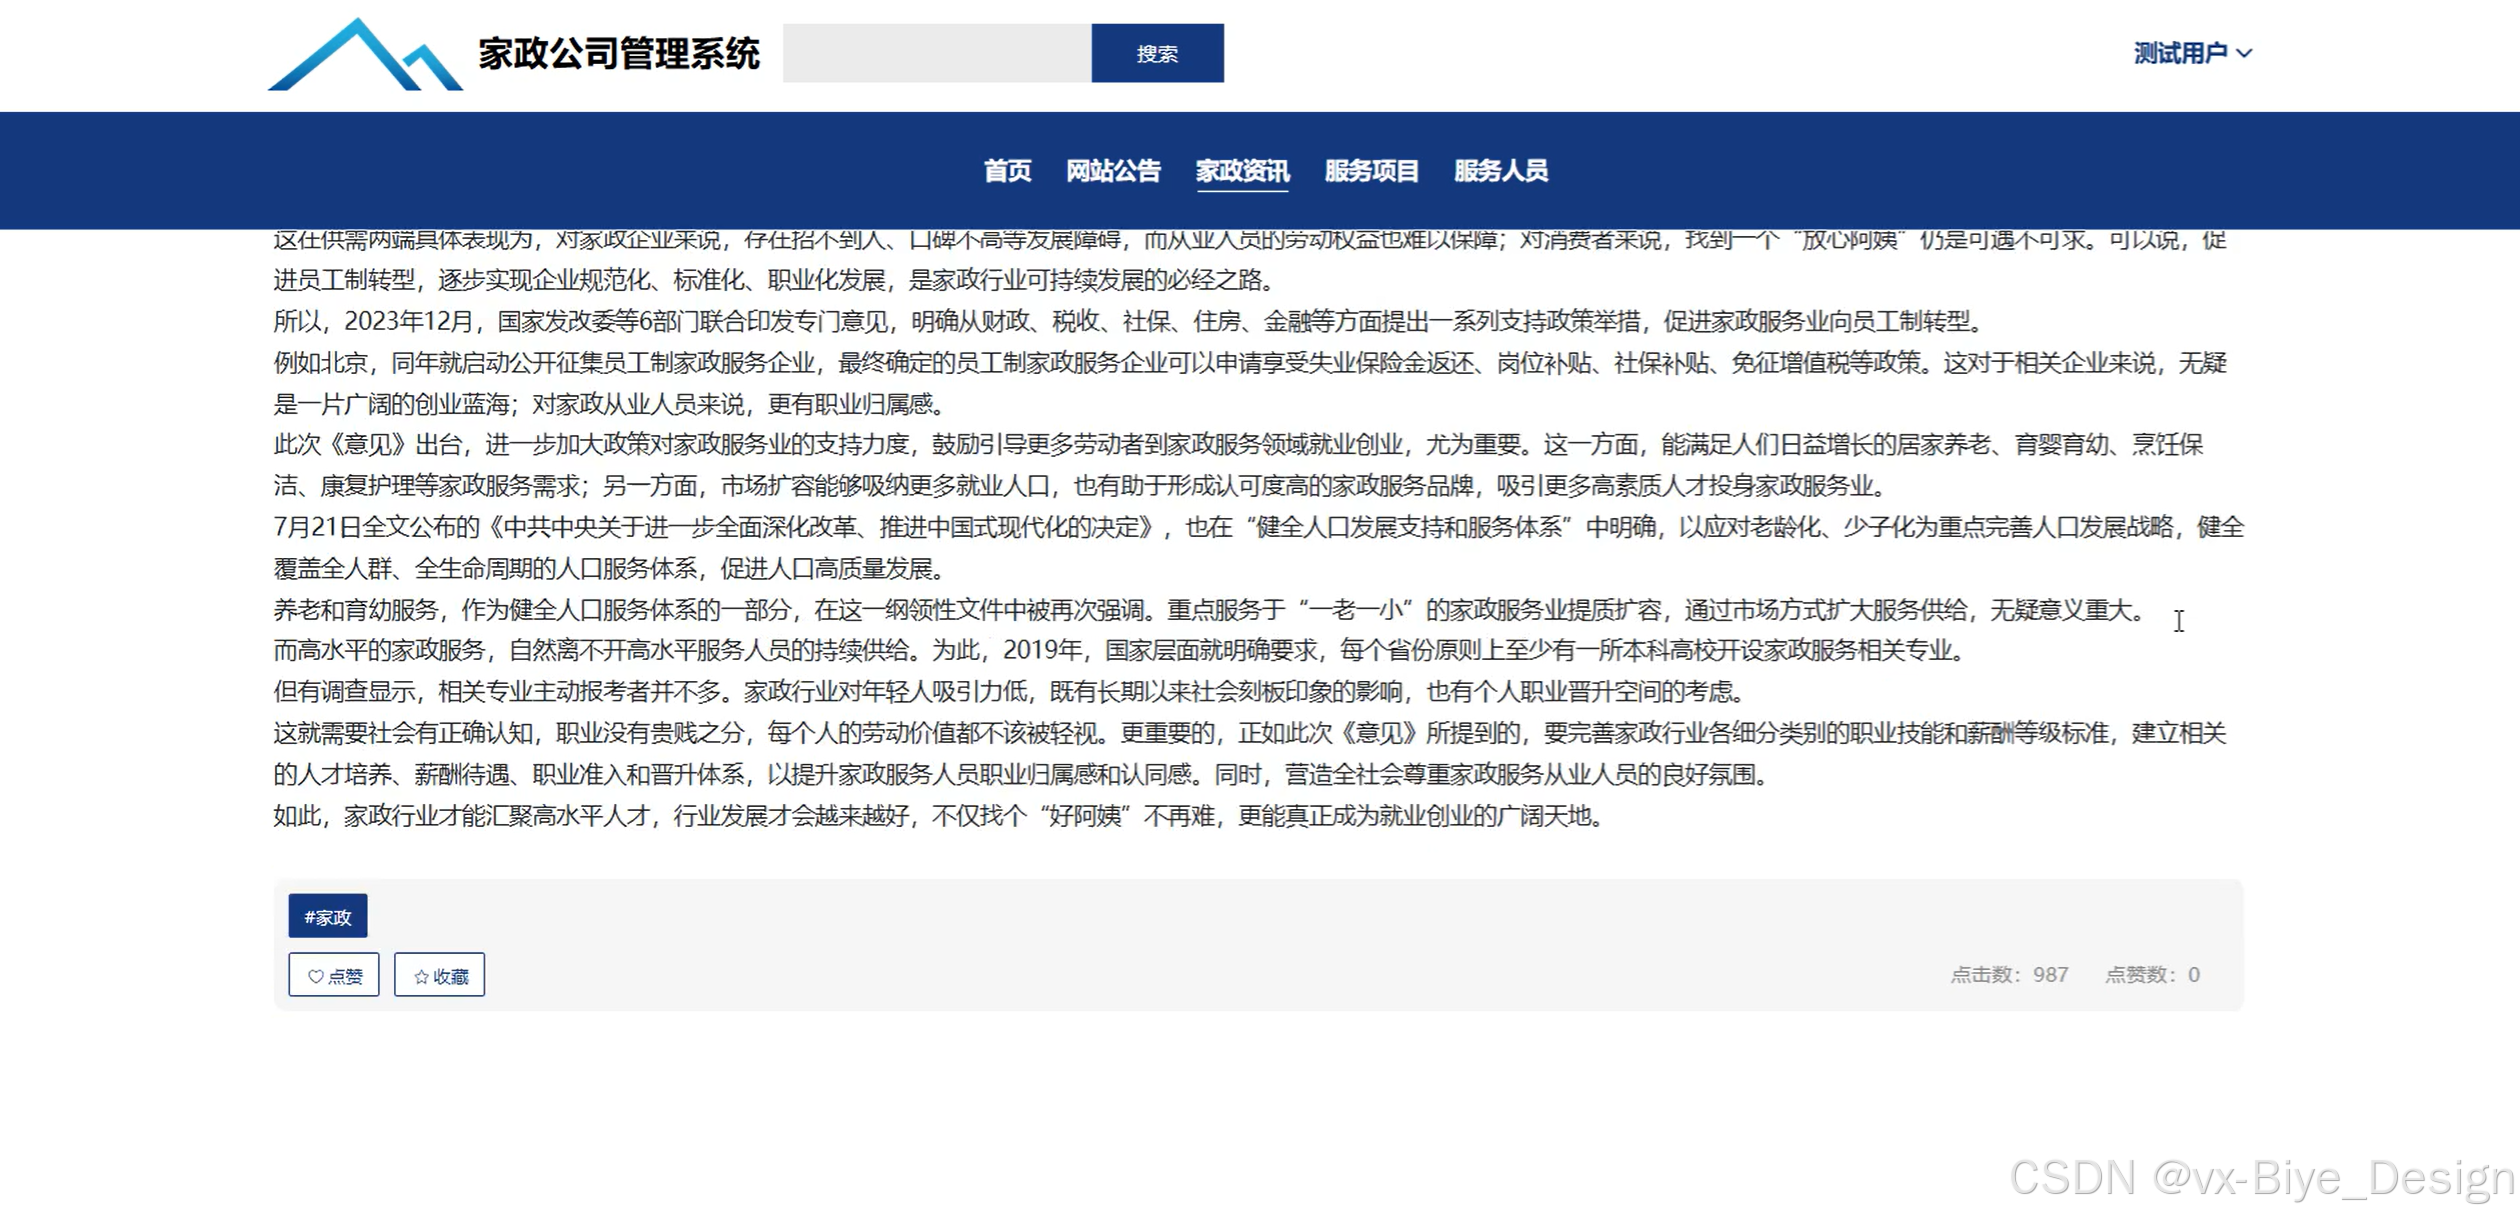Go to the 首页 nav item

[x=1006, y=171]
